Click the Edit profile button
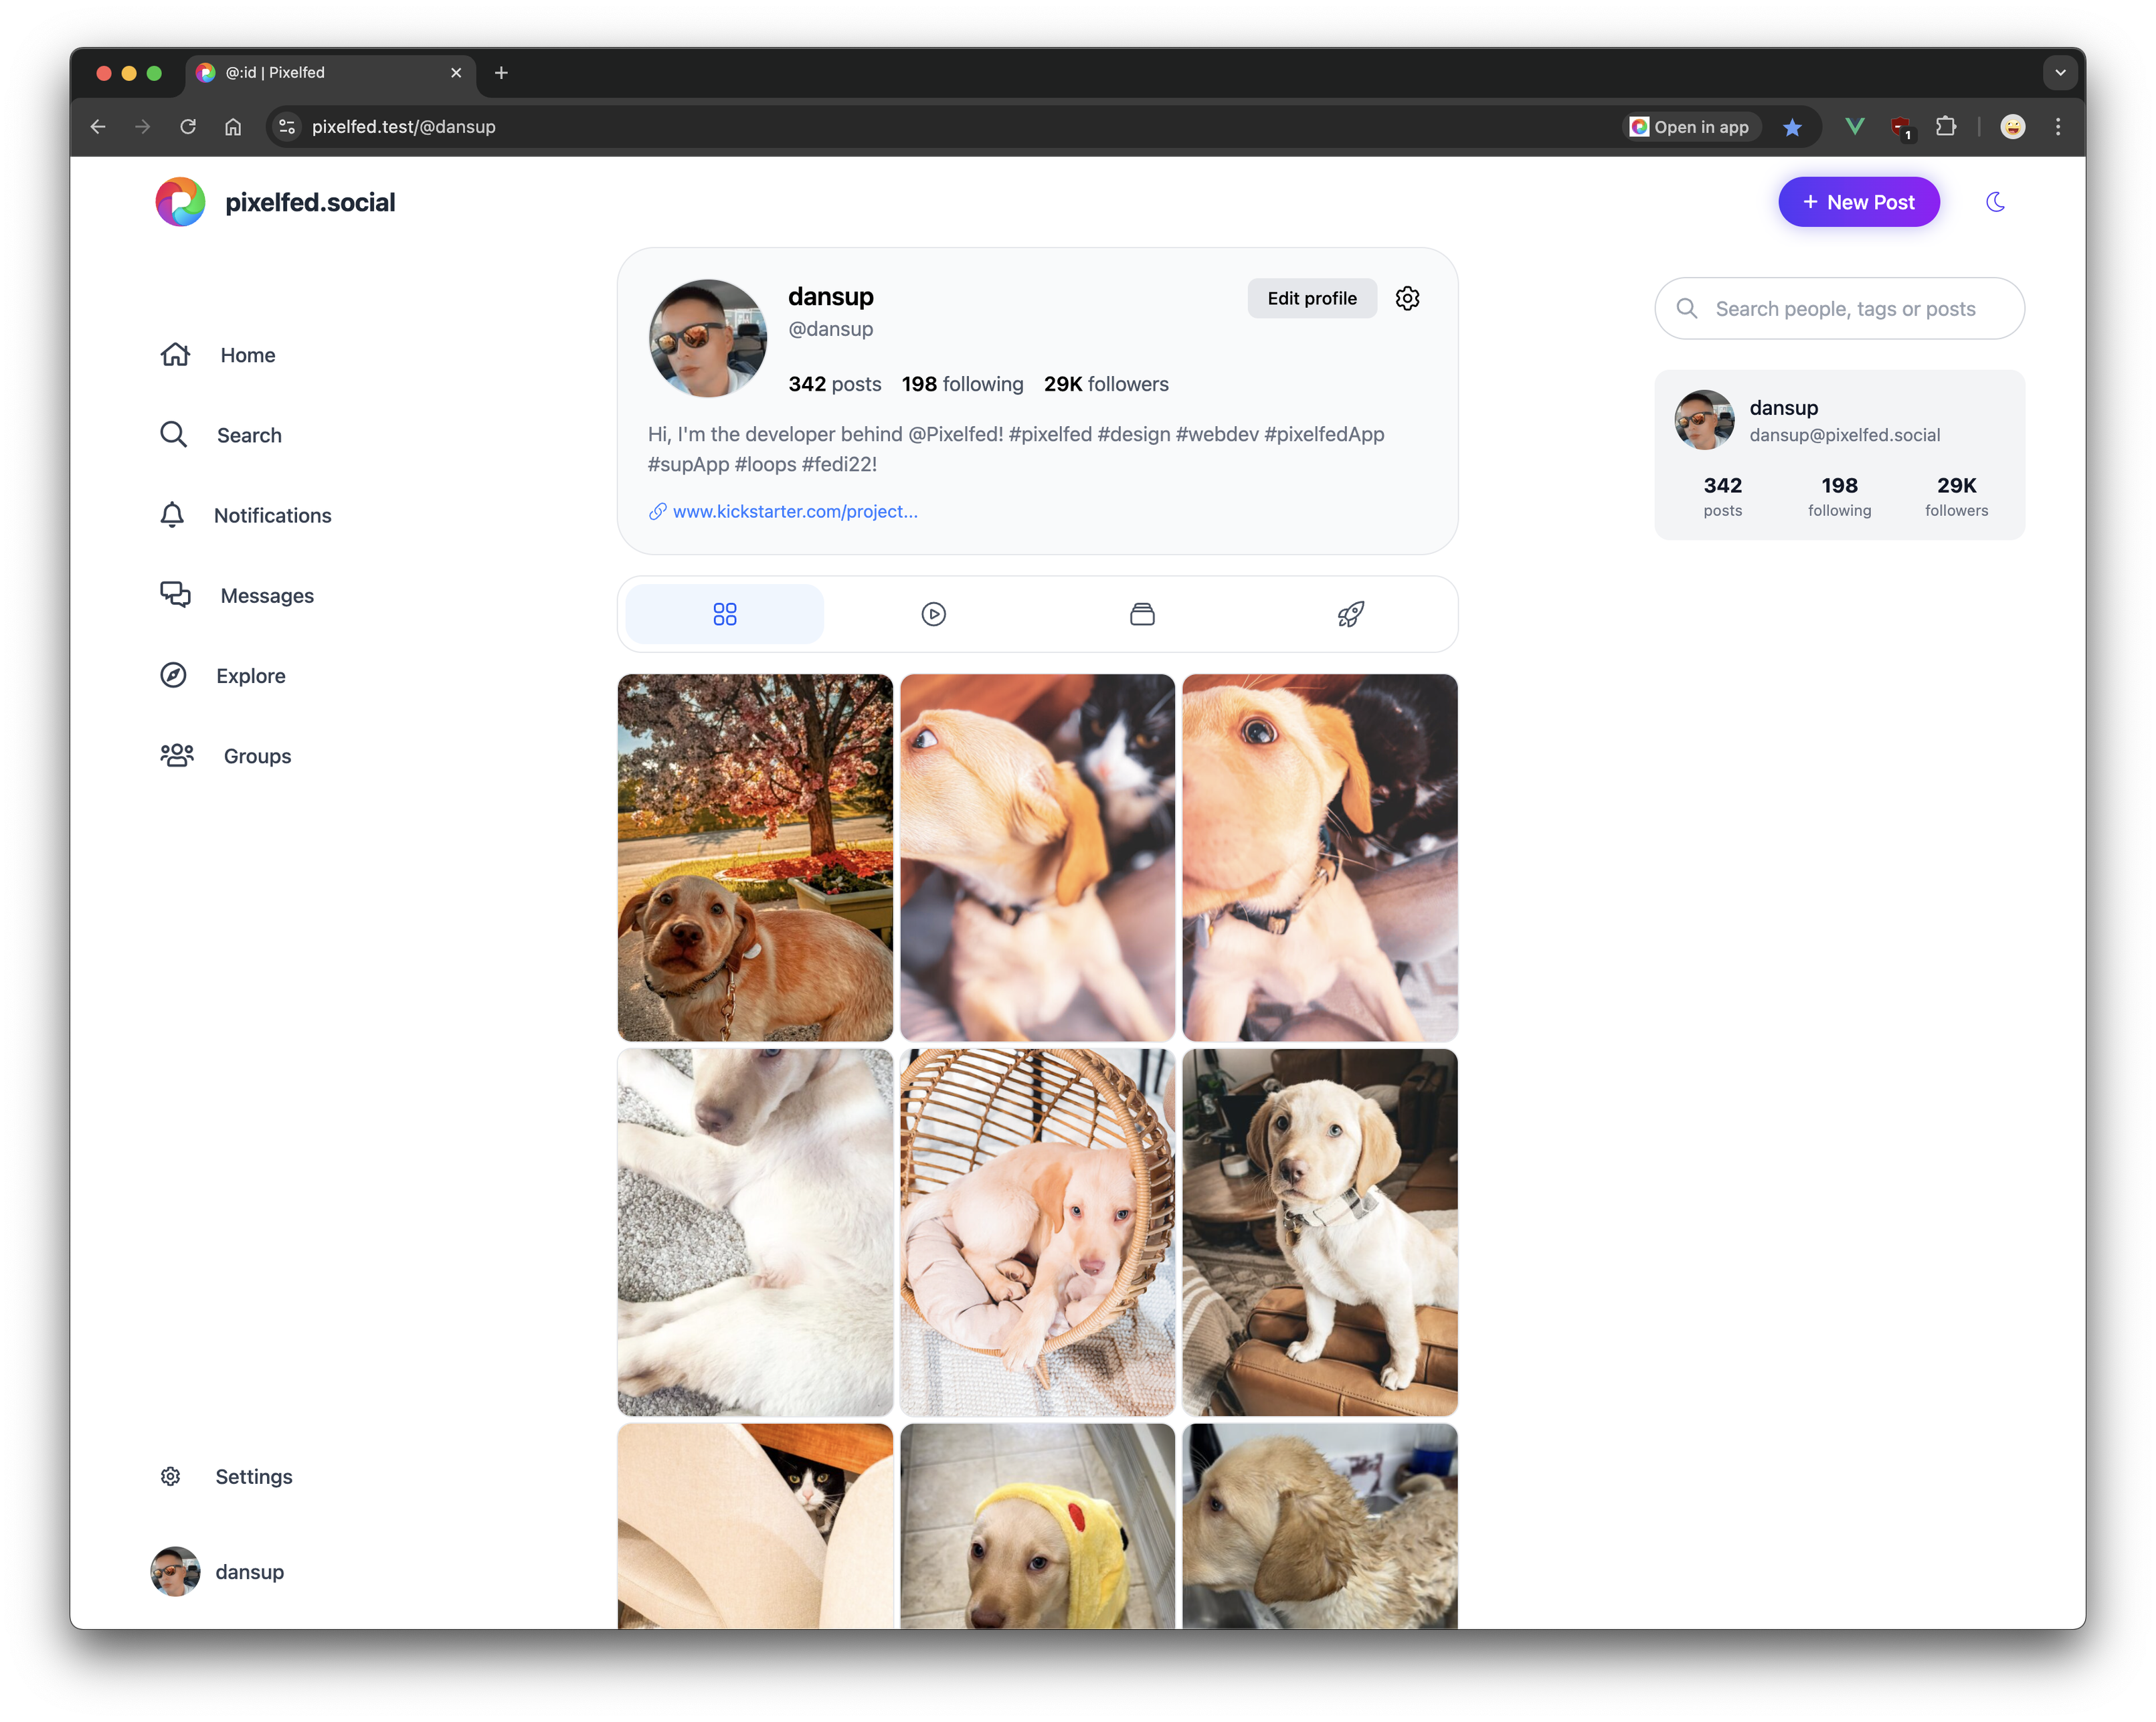This screenshot has width=2156, height=1722. [x=1311, y=298]
